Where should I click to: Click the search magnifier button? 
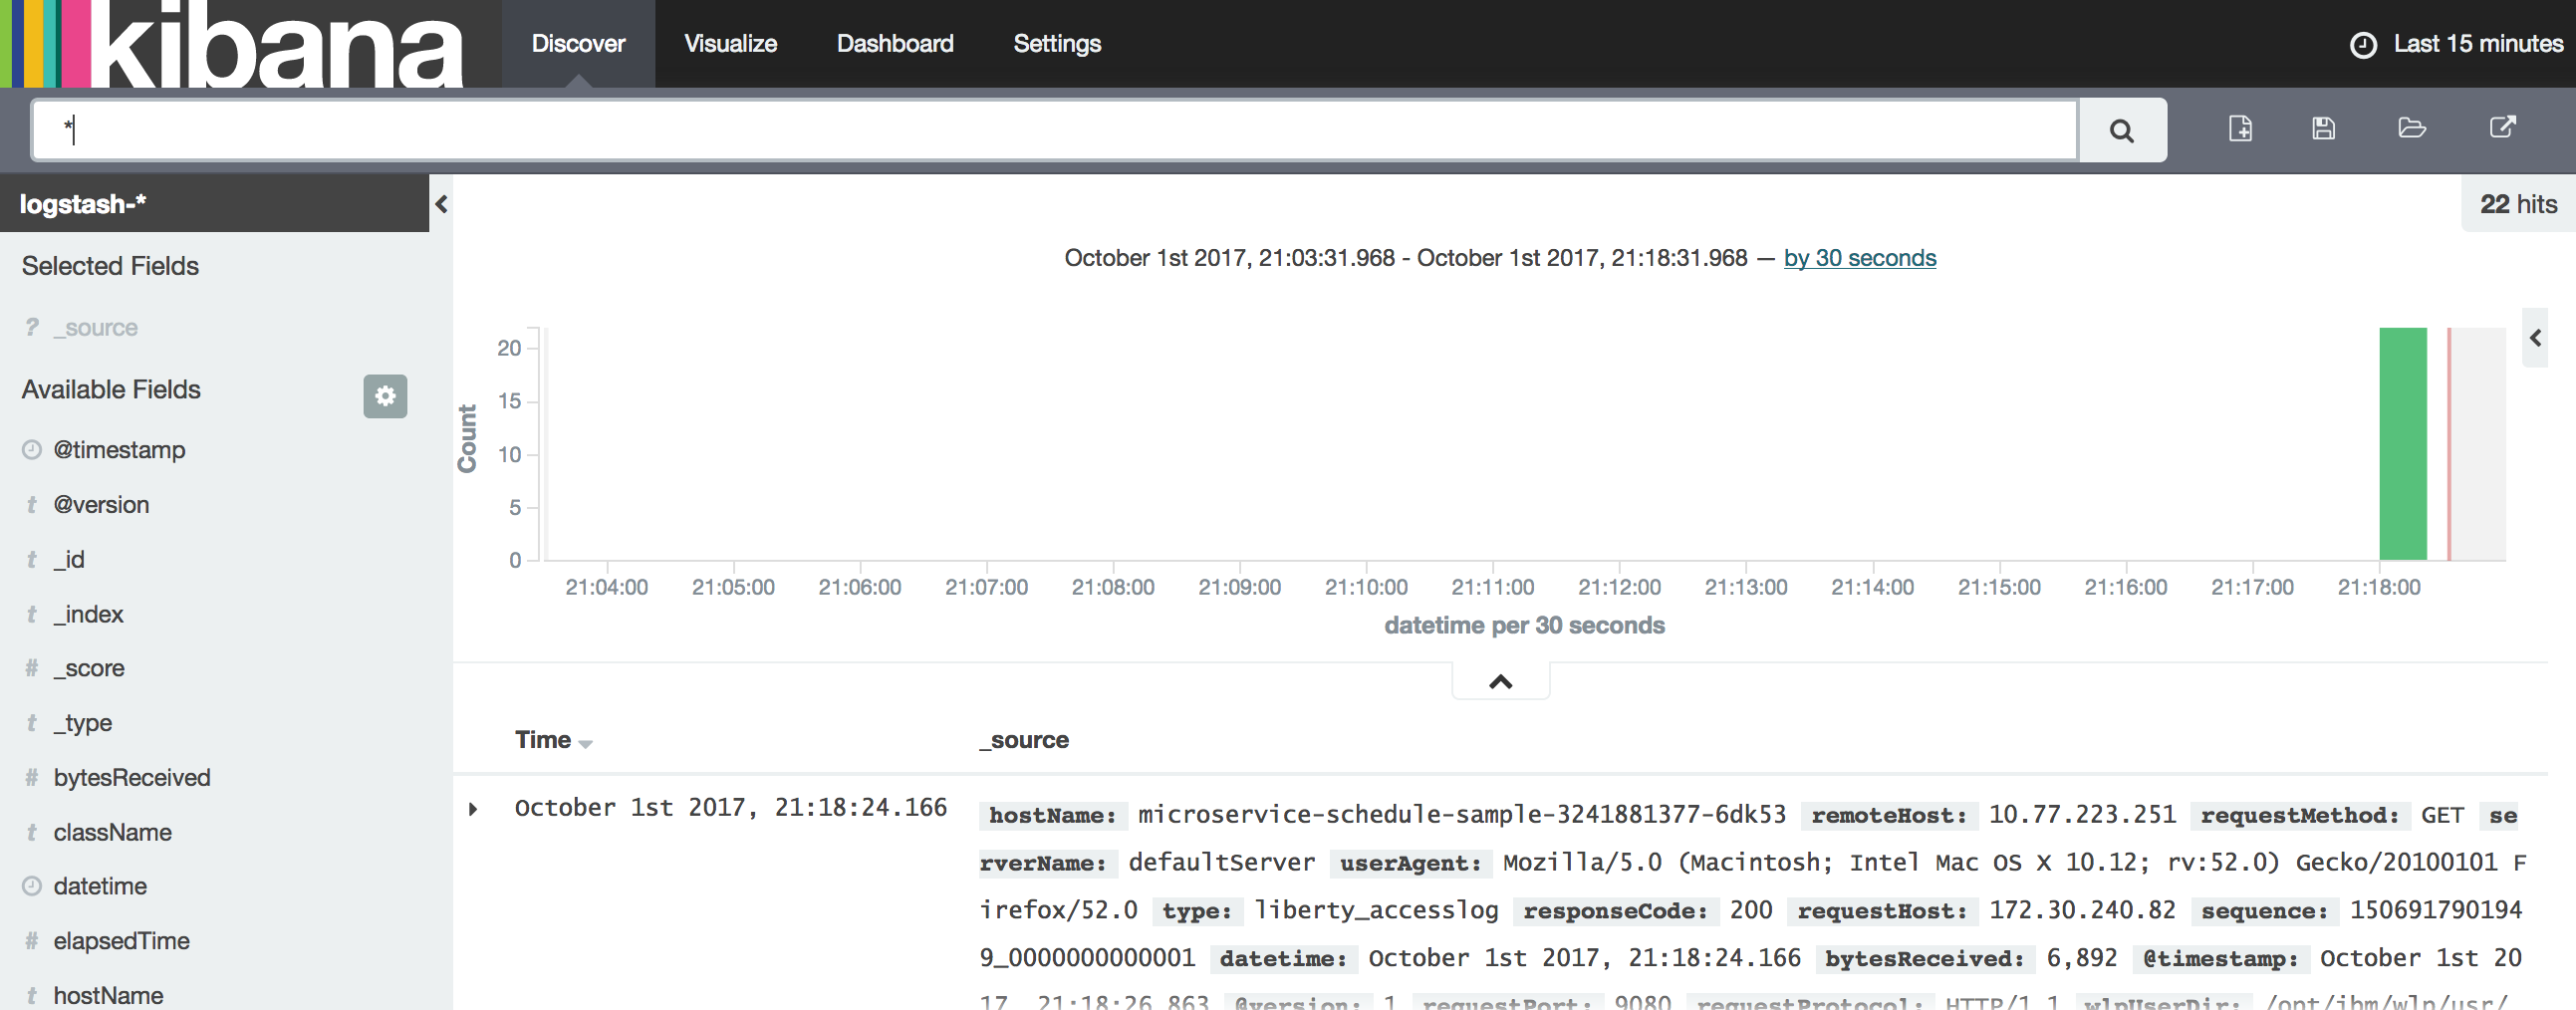click(2121, 130)
